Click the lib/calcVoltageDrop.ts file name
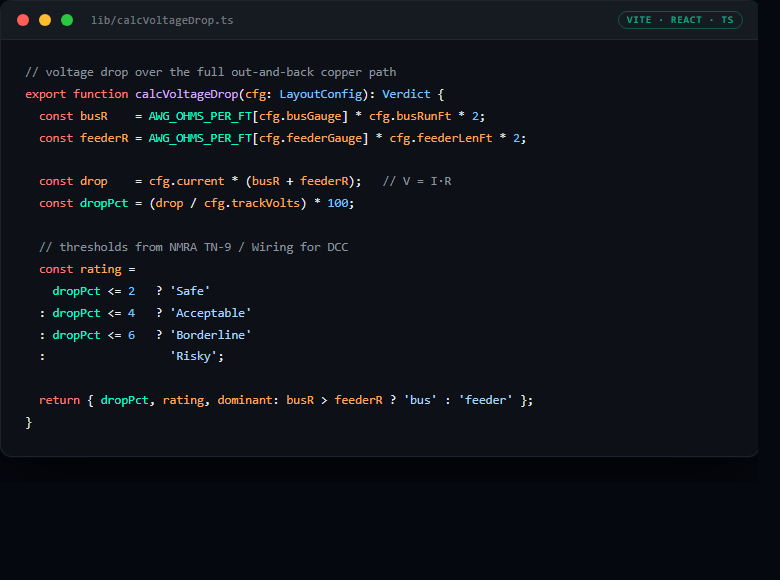Image resolution: width=780 pixels, height=580 pixels. pos(162,20)
